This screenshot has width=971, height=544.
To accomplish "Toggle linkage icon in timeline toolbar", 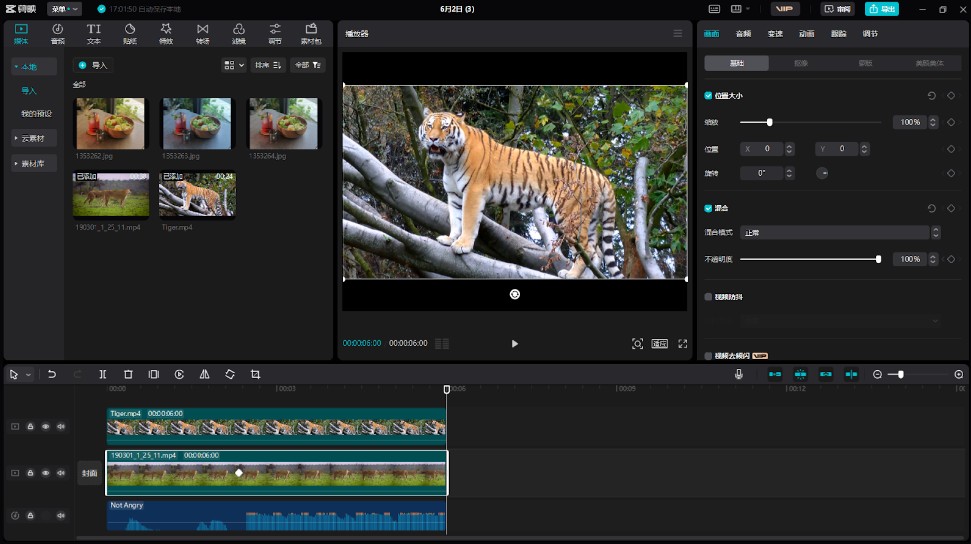I will tap(825, 374).
